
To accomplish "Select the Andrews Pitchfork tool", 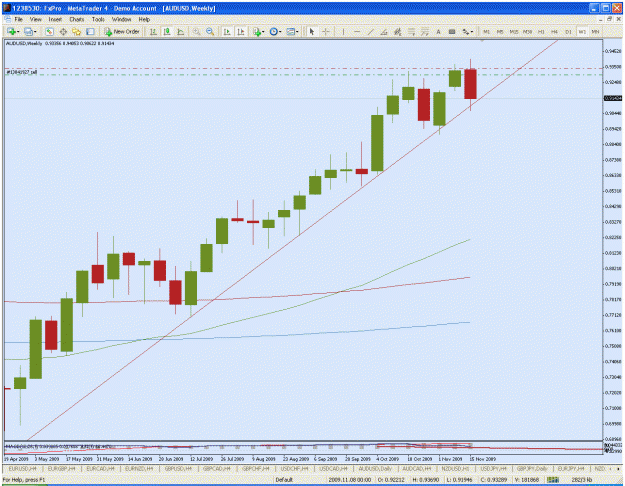I will [425, 31].
